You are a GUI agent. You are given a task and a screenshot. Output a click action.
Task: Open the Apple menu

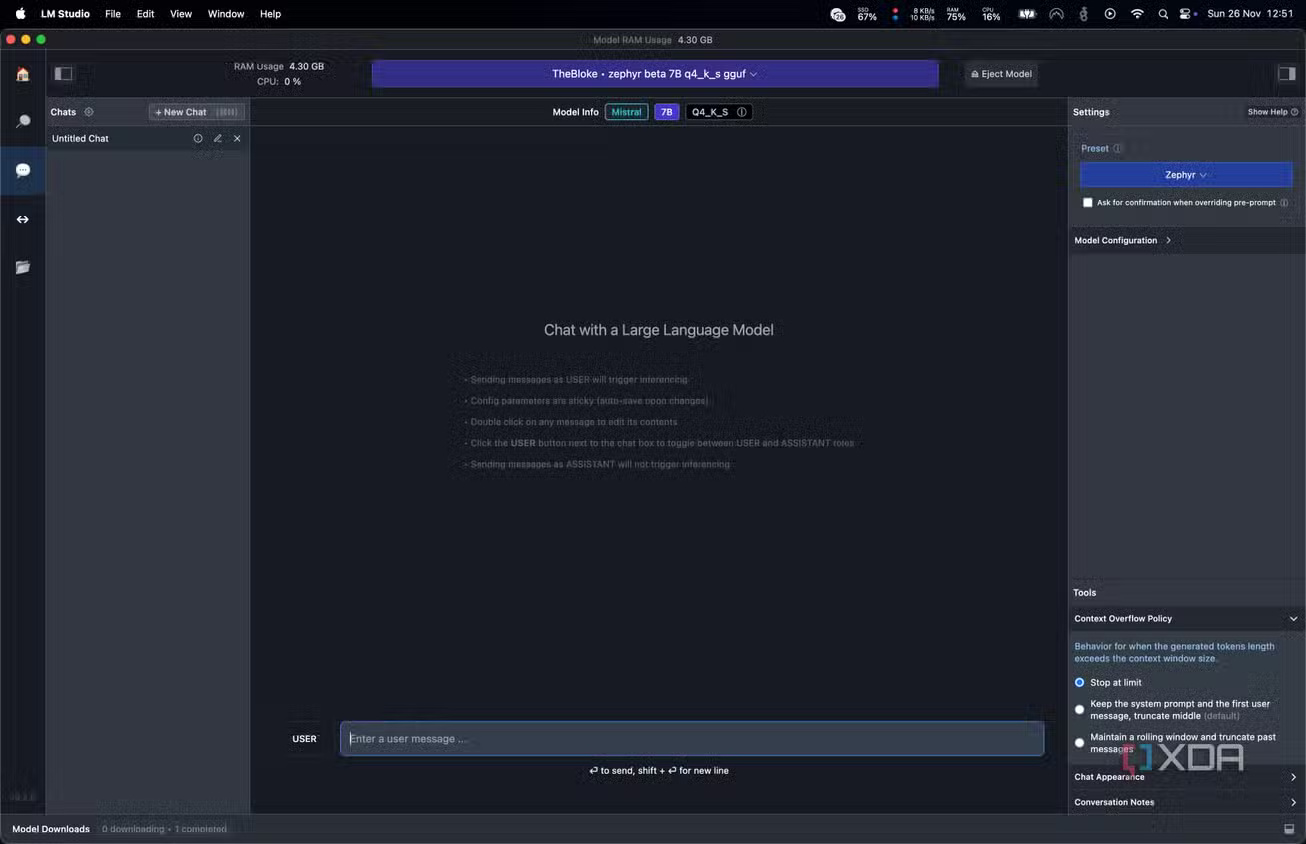pos(20,14)
